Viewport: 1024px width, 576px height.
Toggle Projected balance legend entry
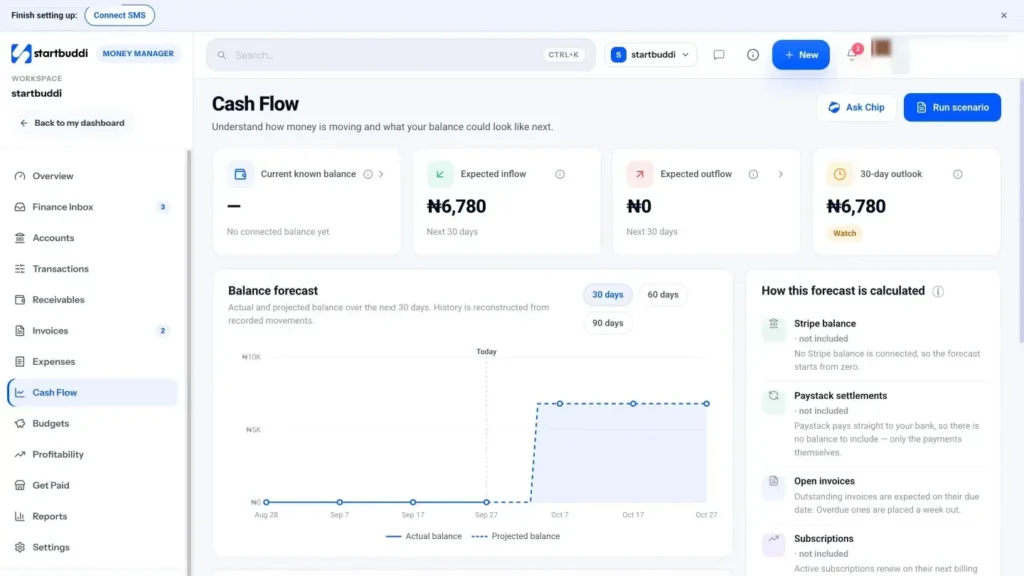point(515,536)
